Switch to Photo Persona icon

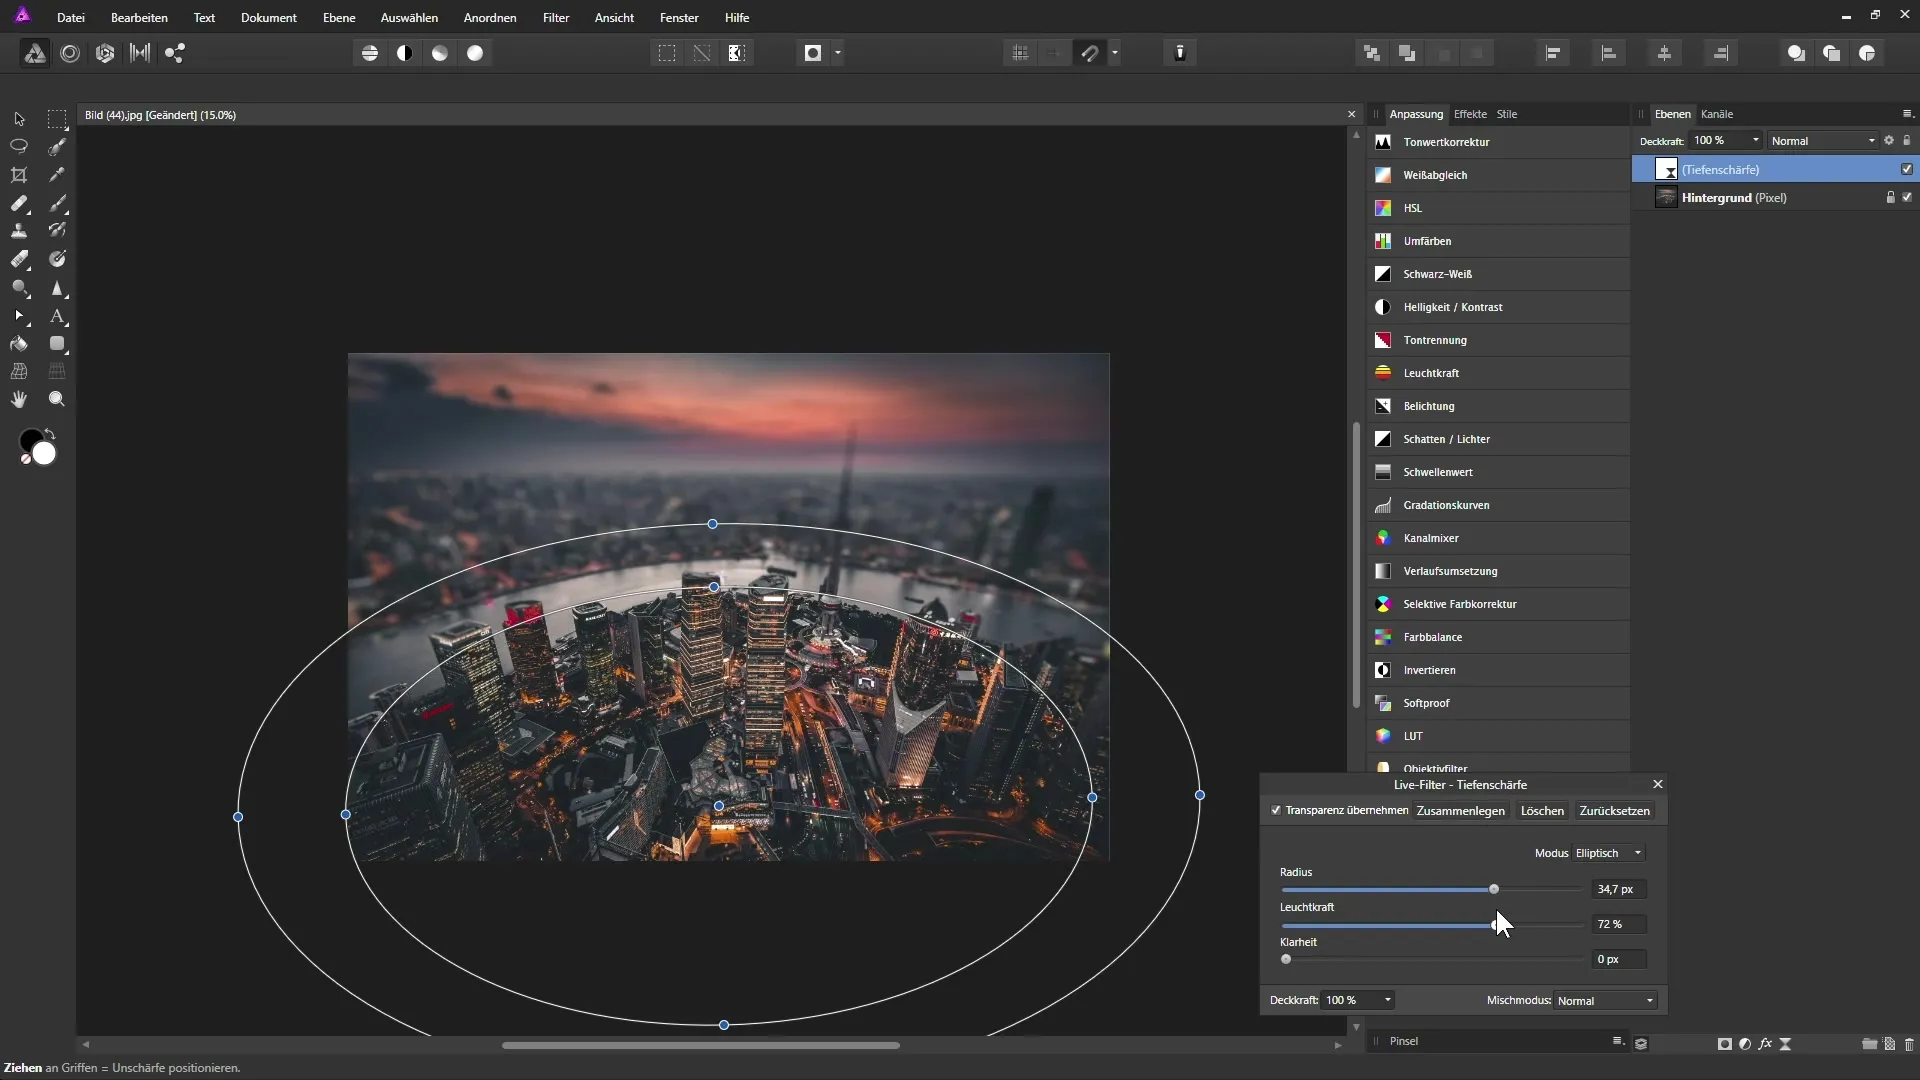pos(35,53)
